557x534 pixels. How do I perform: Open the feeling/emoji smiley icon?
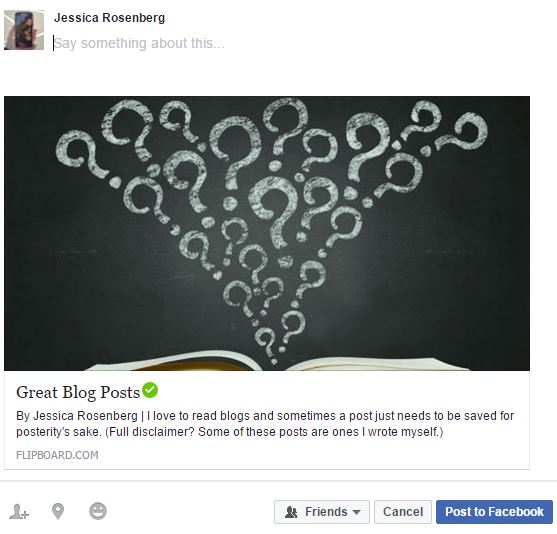pyautogui.click(x=98, y=511)
